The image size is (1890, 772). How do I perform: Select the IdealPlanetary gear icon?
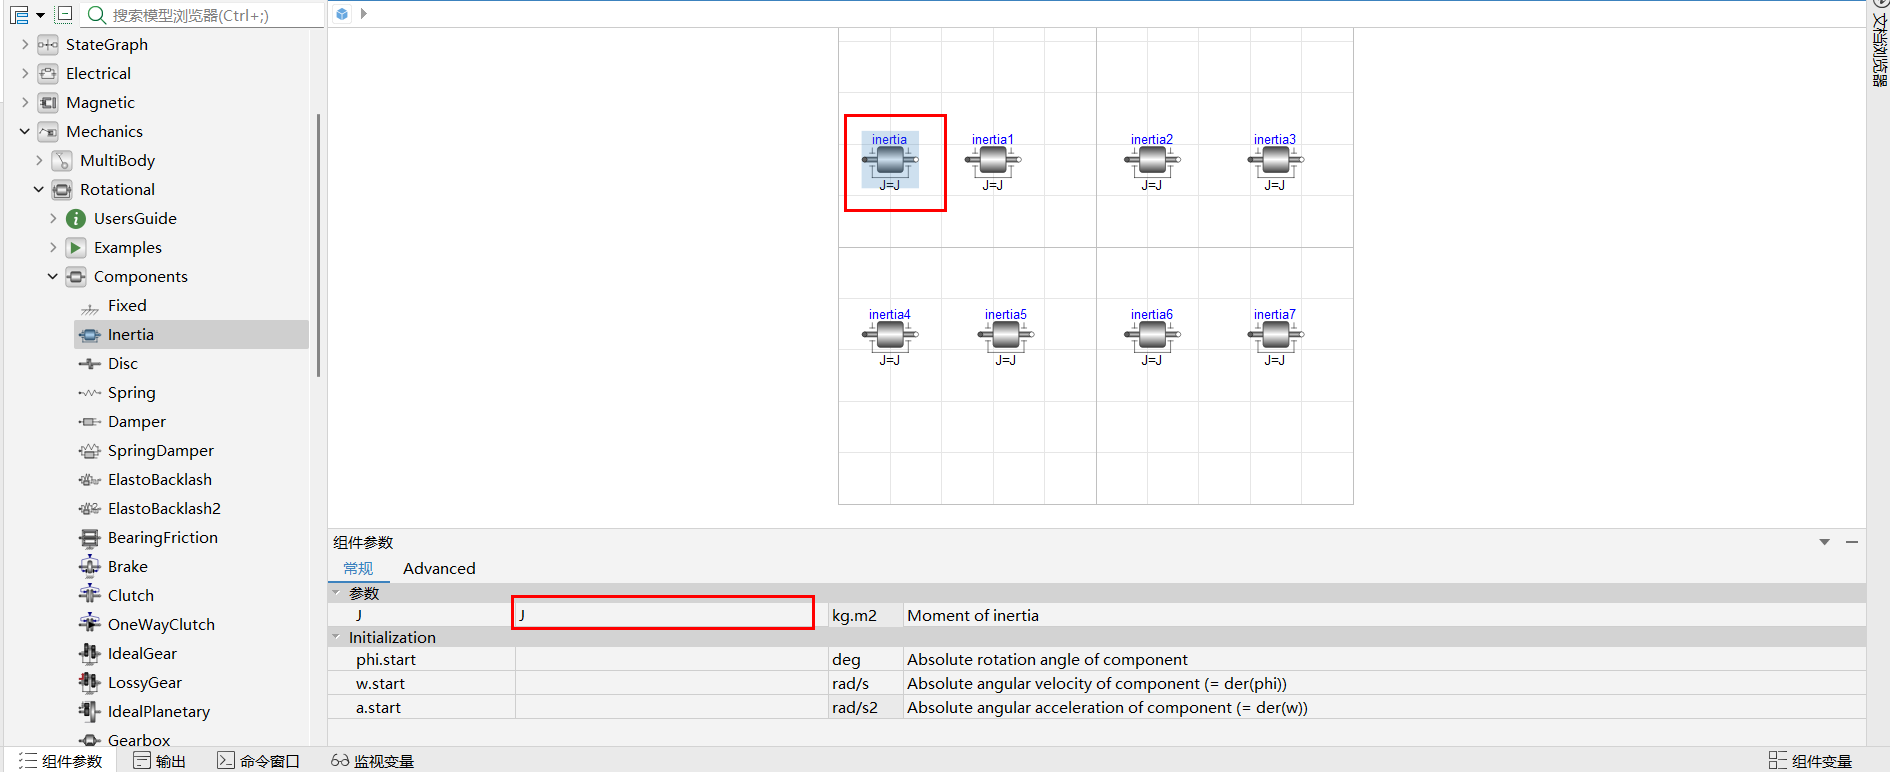click(x=90, y=712)
